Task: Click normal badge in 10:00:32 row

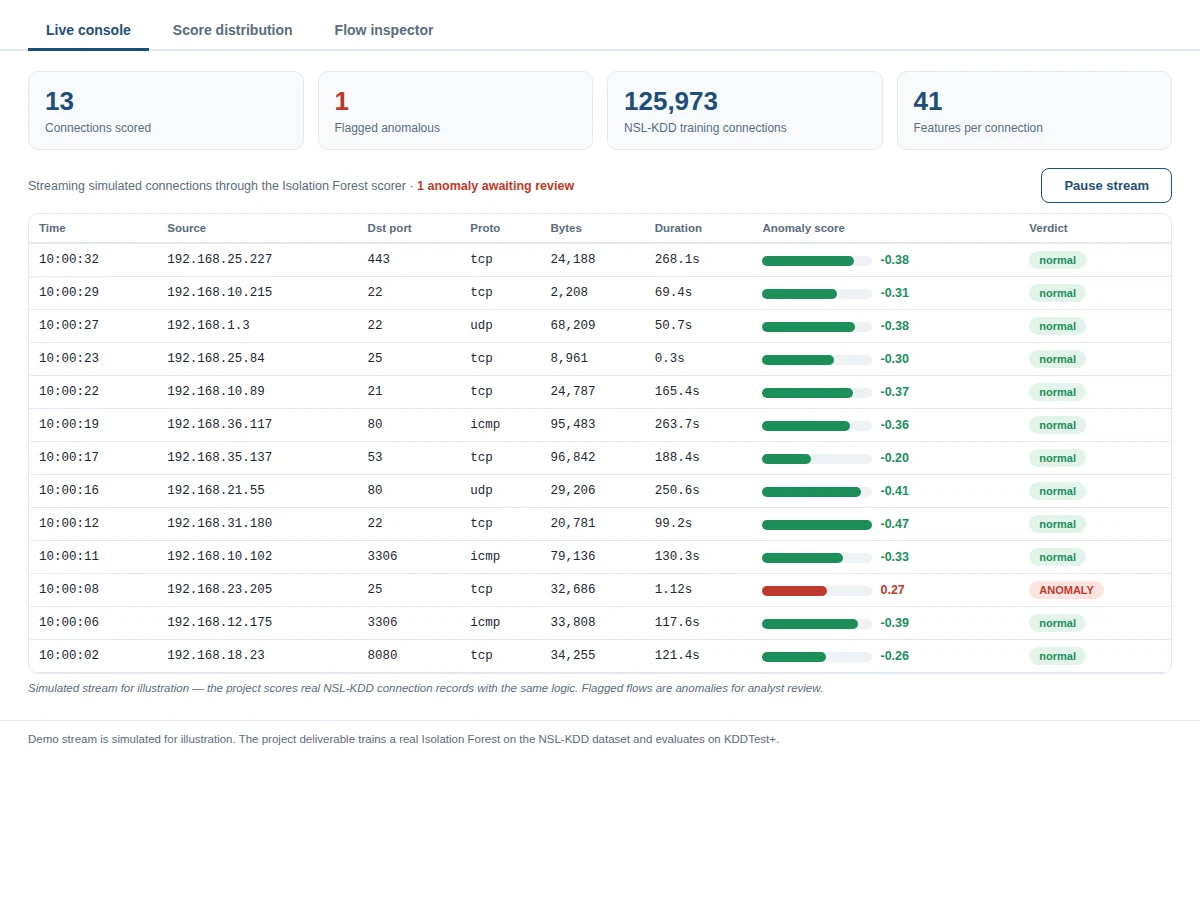Action: 1057,260
